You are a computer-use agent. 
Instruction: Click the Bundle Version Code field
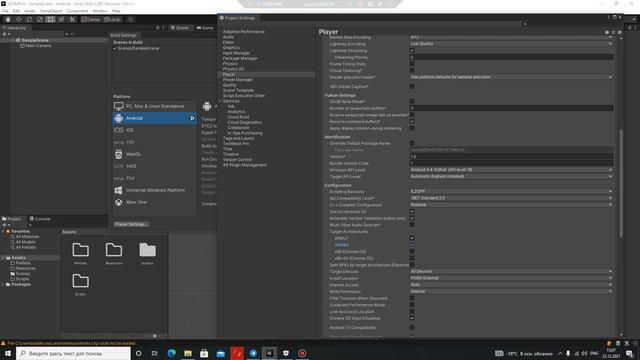point(511,163)
